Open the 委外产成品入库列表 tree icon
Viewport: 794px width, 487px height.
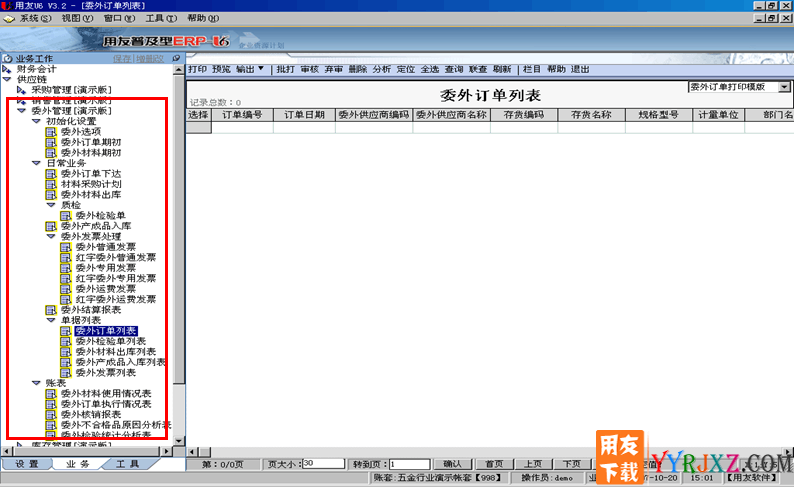tap(66, 362)
